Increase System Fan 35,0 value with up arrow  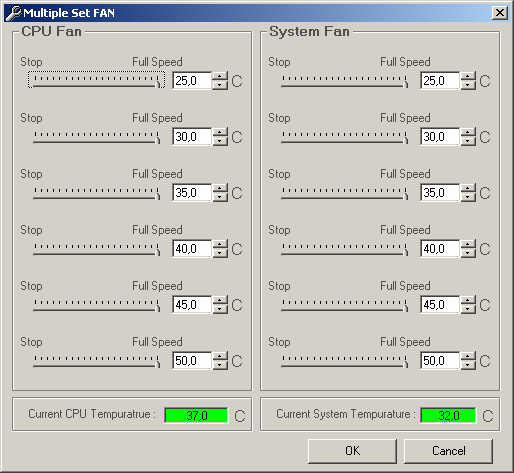[468, 189]
